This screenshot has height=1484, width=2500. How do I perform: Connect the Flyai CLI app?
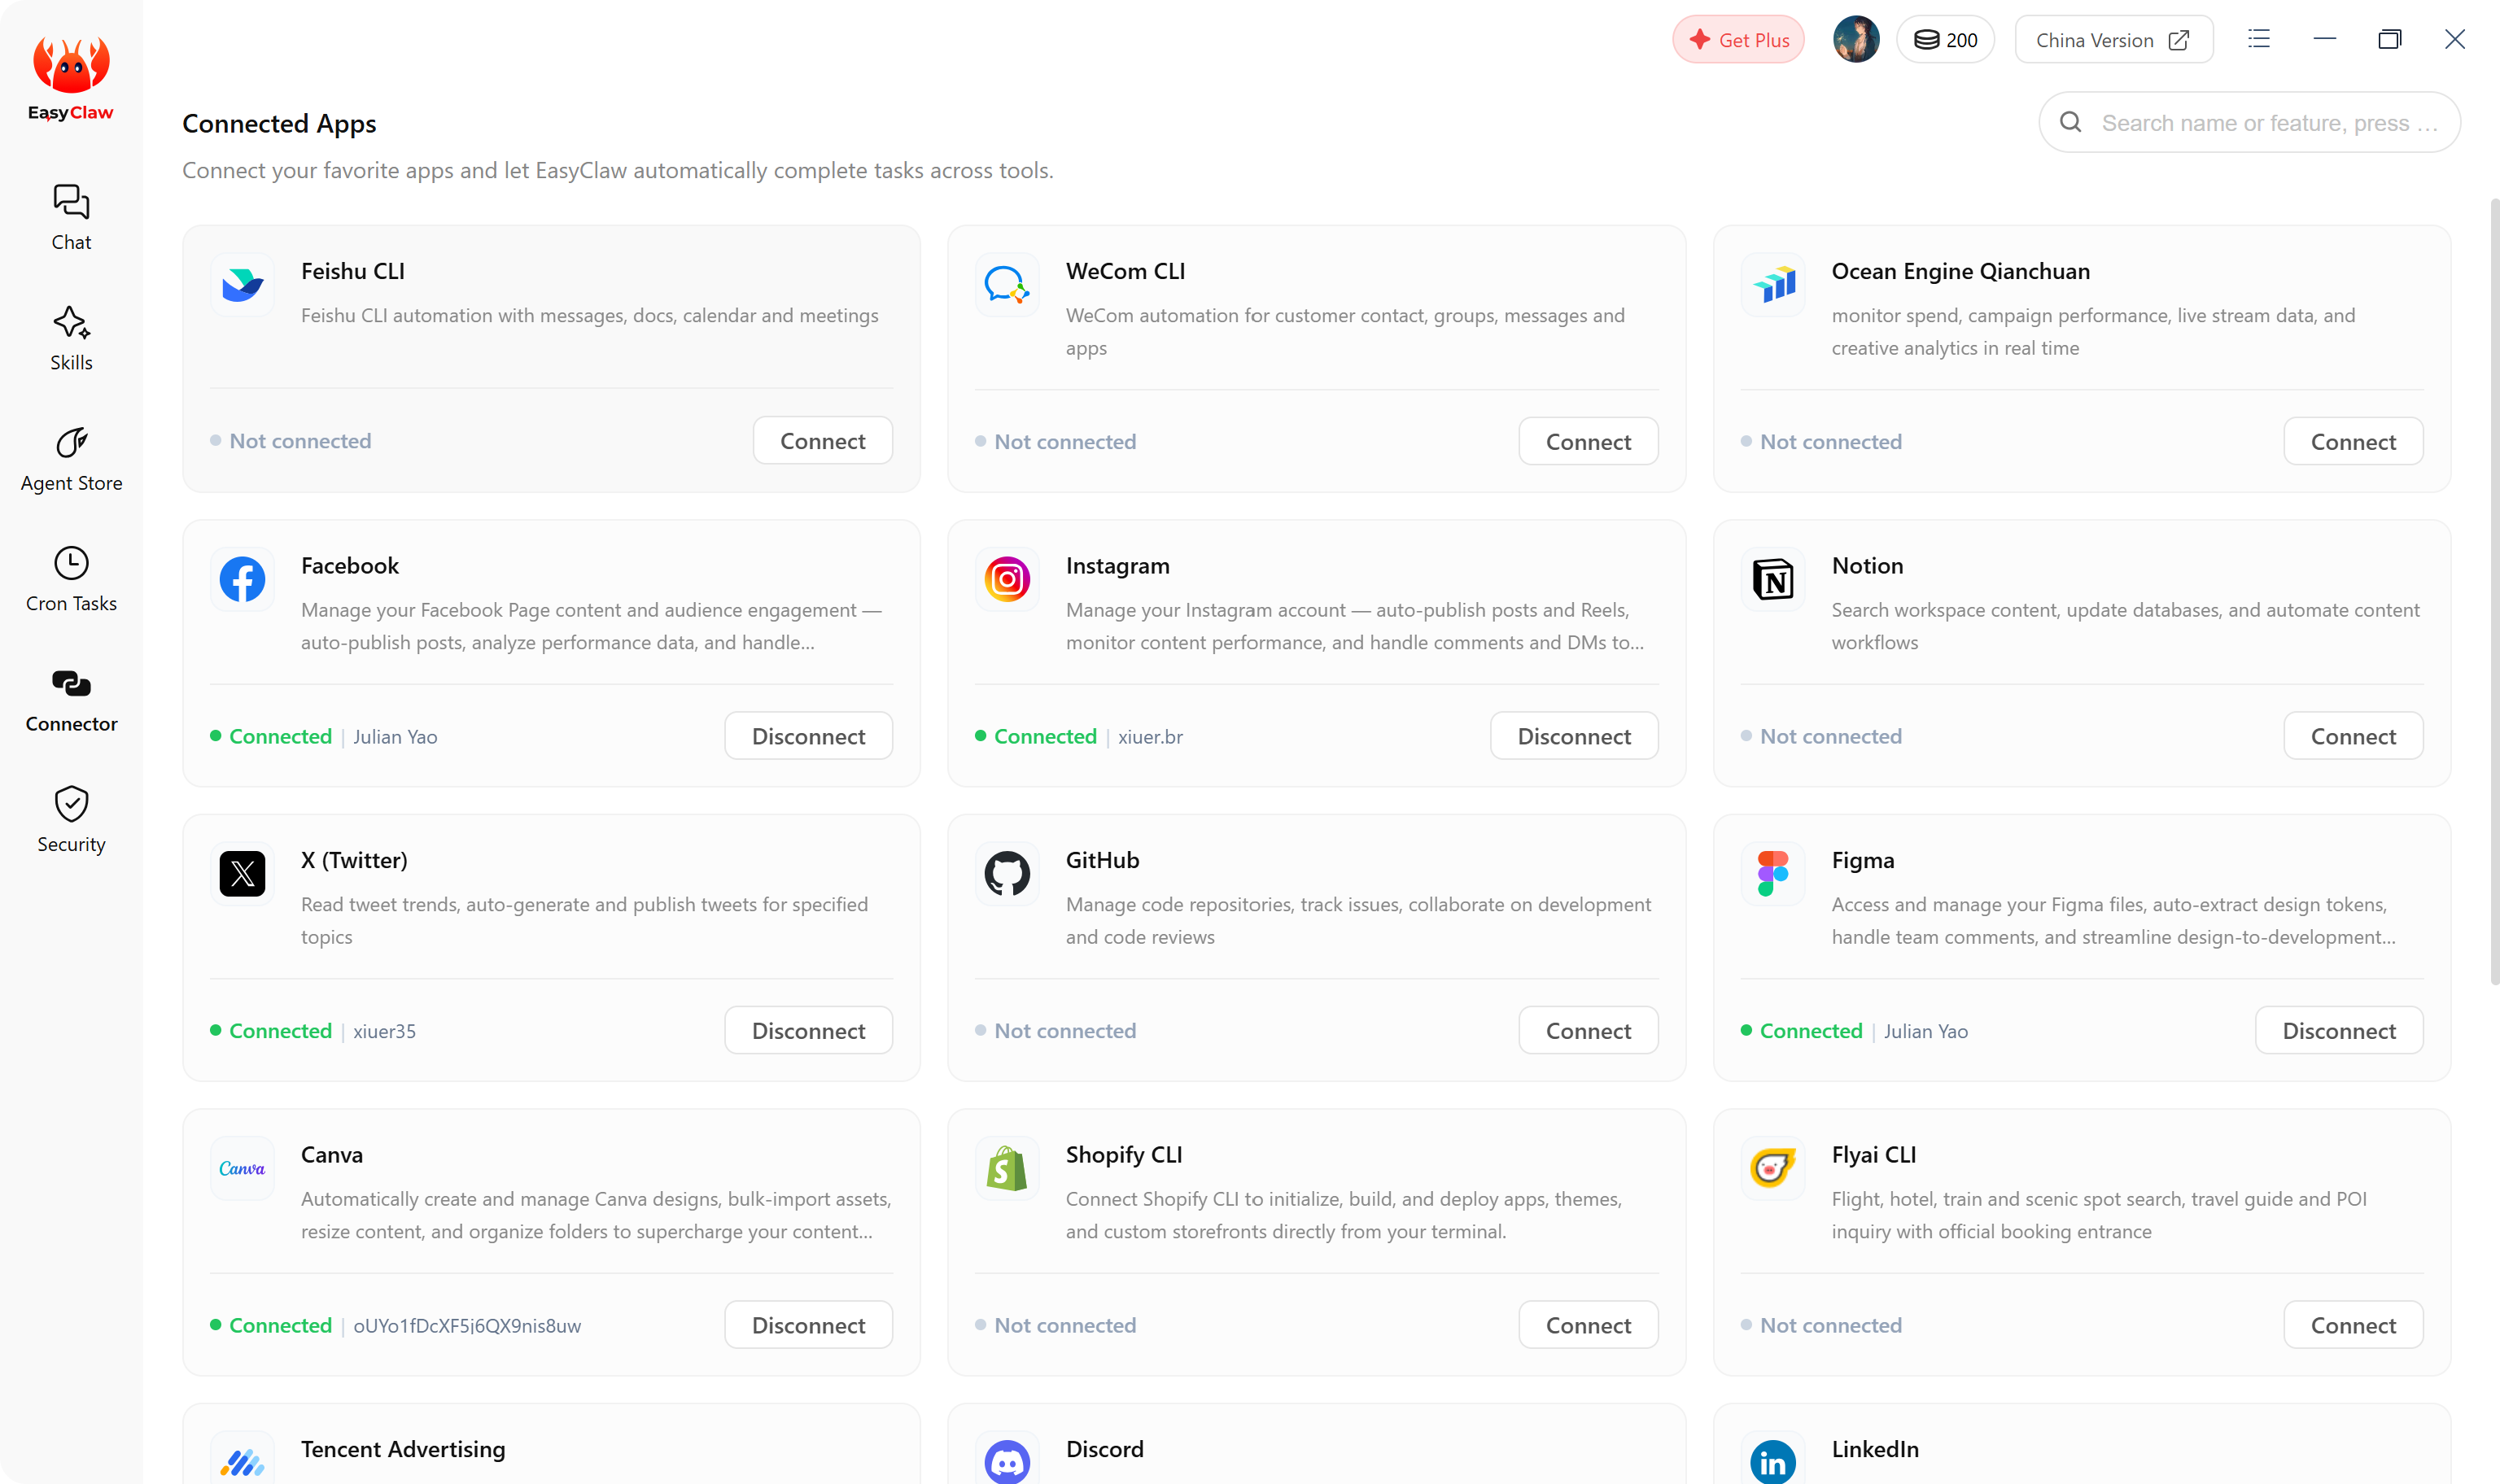pyautogui.click(x=2353, y=1325)
